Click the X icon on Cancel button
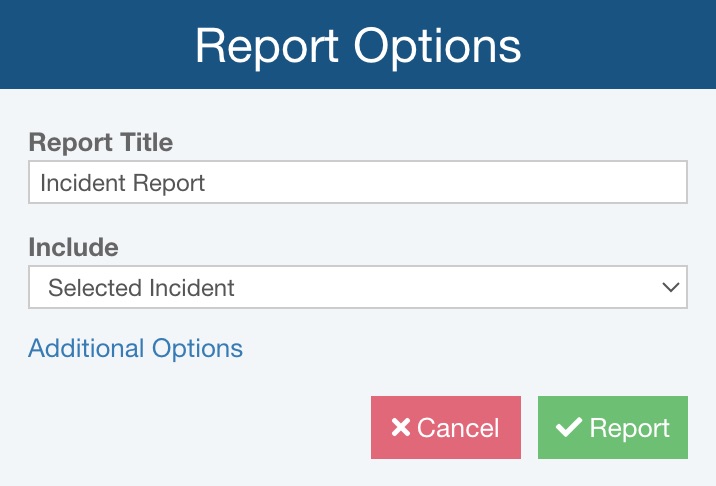This screenshot has width=716, height=486. pos(401,428)
